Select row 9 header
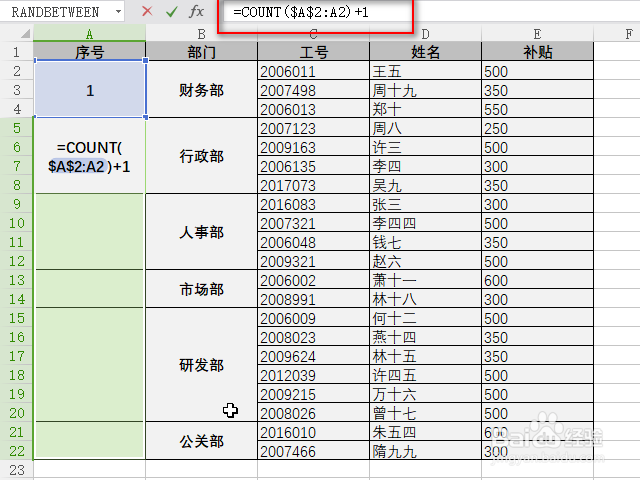This screenshot has height=480, width=640. [x=16, y=204]
